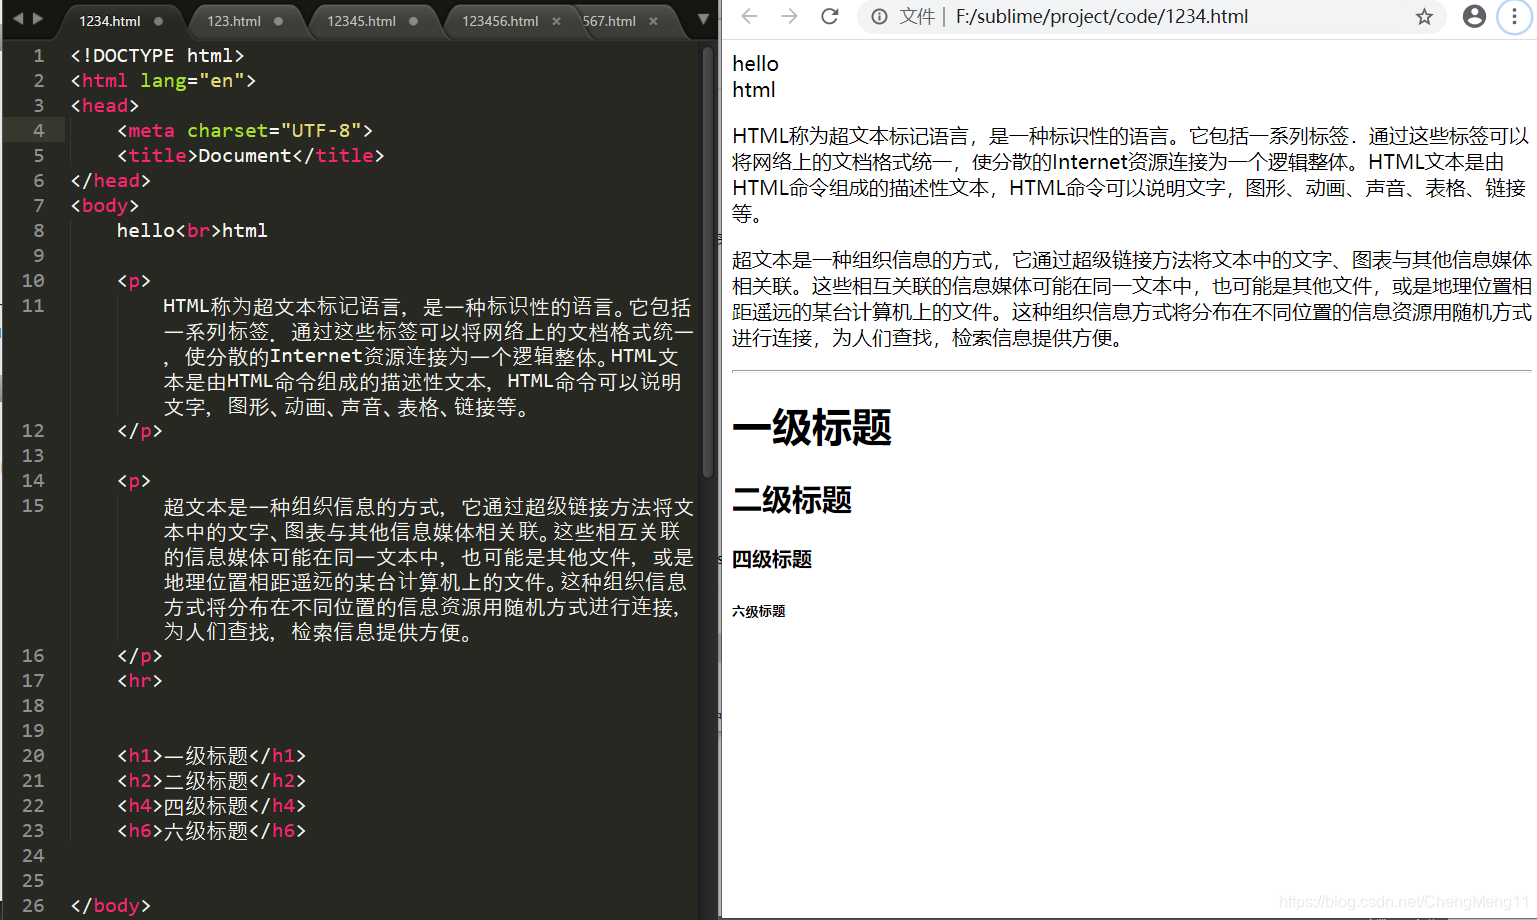Click the opening body tag in the code

pyautogui.click(x=105, y=206)
